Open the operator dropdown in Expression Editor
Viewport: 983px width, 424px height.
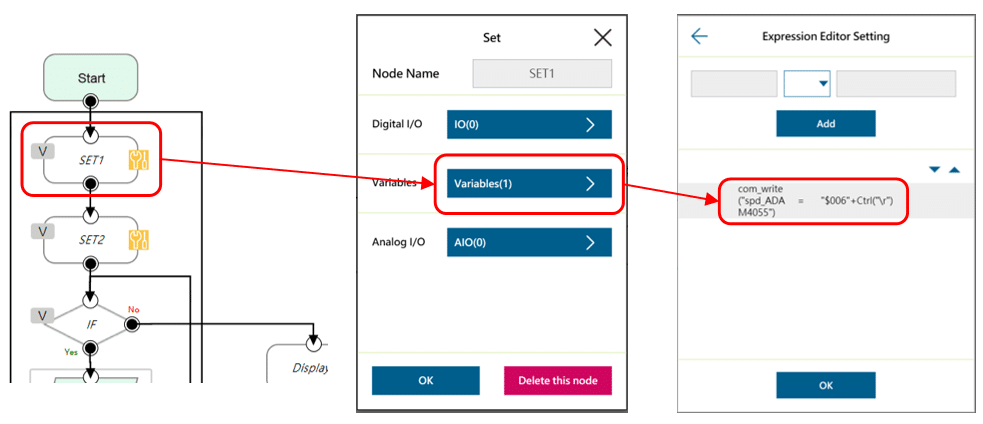(x=807, y=84)
